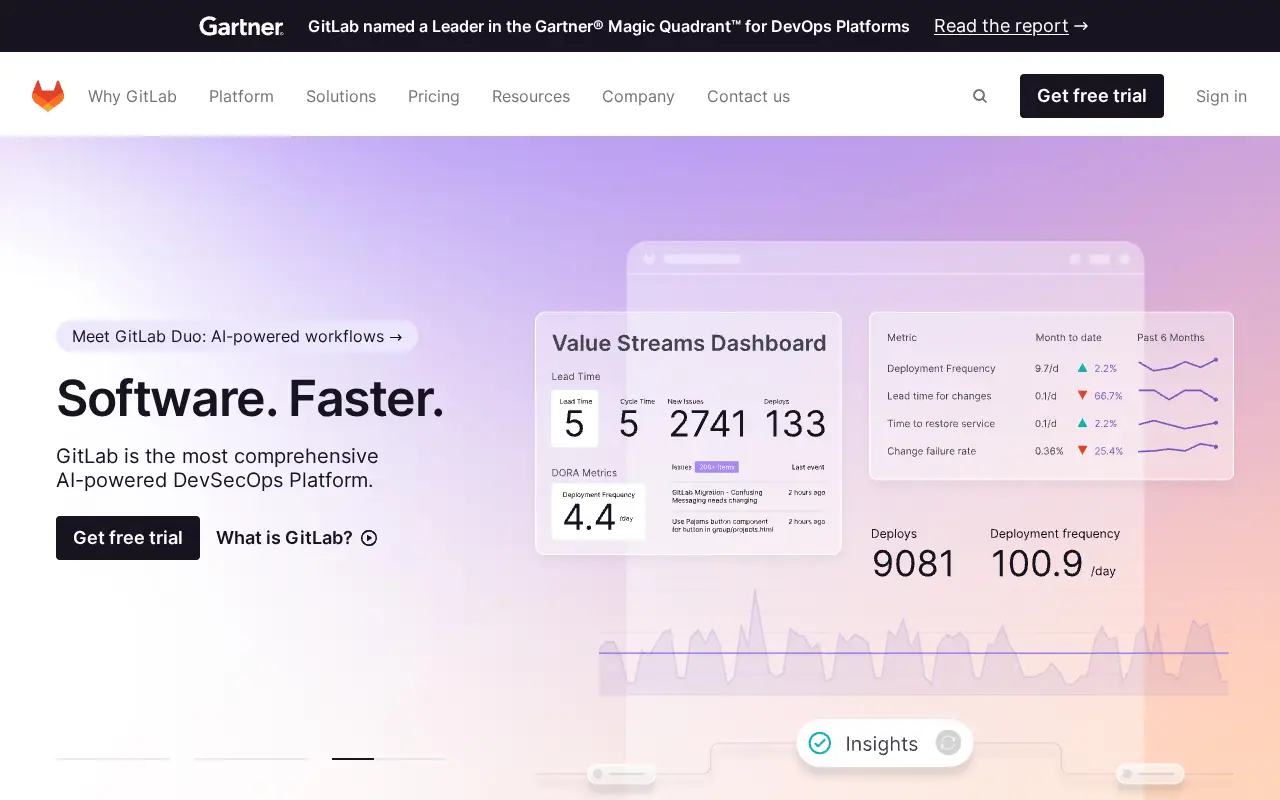Open the Meet GitLab Duo announcement pill

[x=237, y=336]
